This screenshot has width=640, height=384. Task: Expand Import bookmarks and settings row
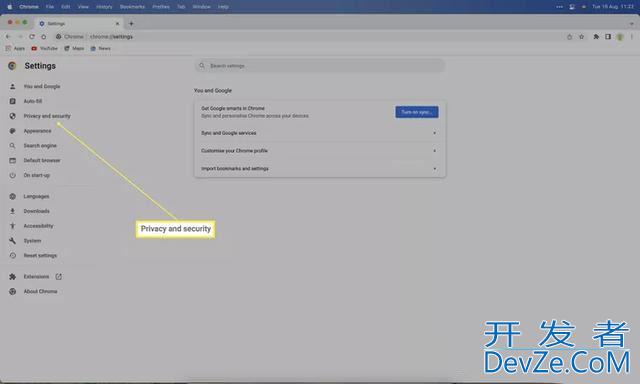pyautogui.click(x=320, y=169)
